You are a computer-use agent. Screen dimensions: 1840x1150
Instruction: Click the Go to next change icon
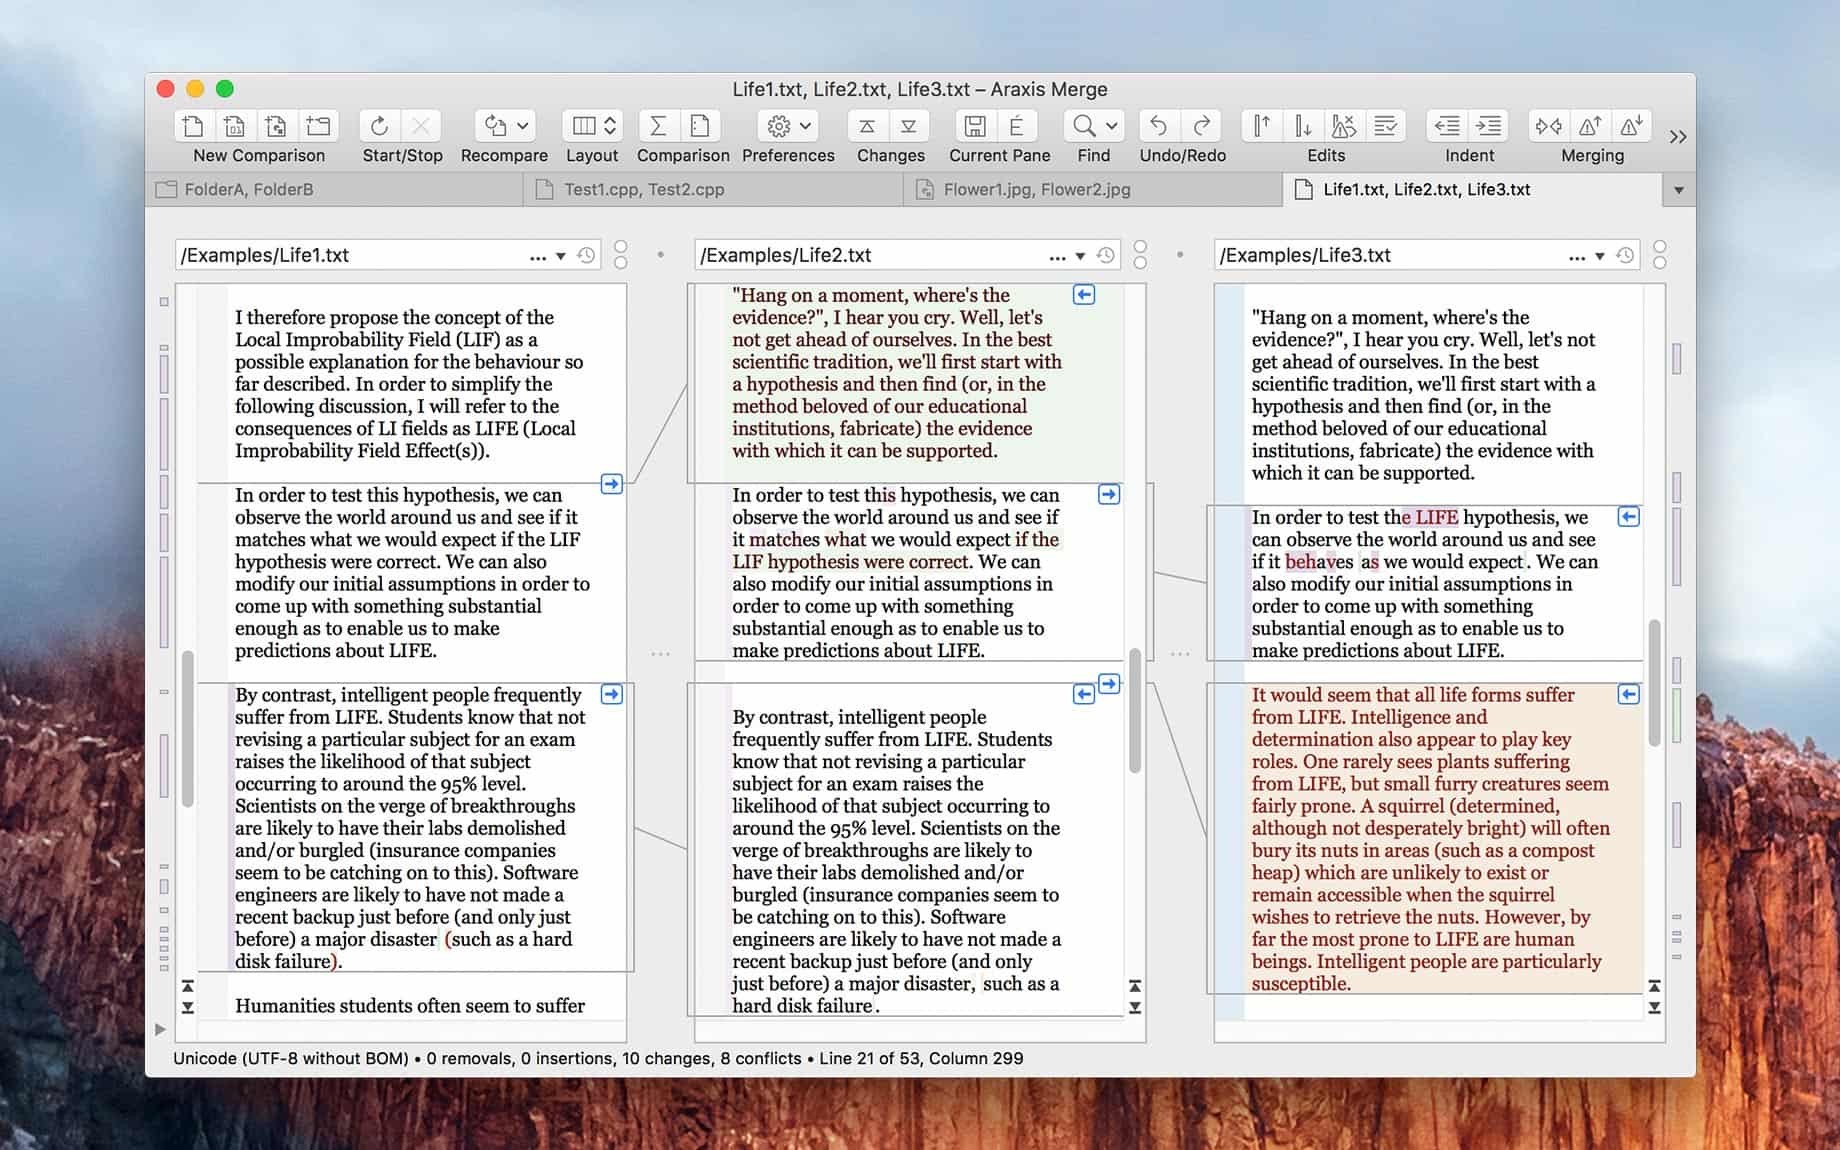pyautogui.click(x=908, y=125)
